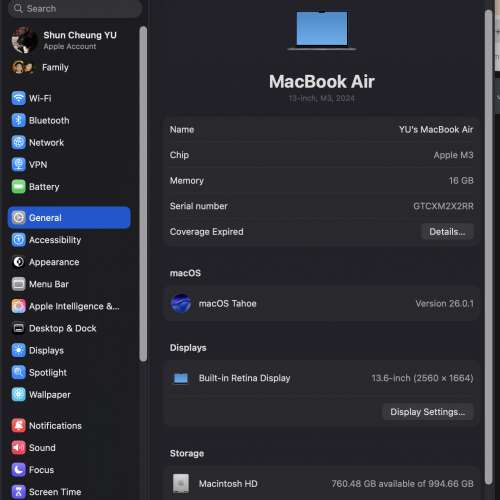Click the Menu Bar icon
This screenshot has width=500, height=500.
tap(18, 284)
